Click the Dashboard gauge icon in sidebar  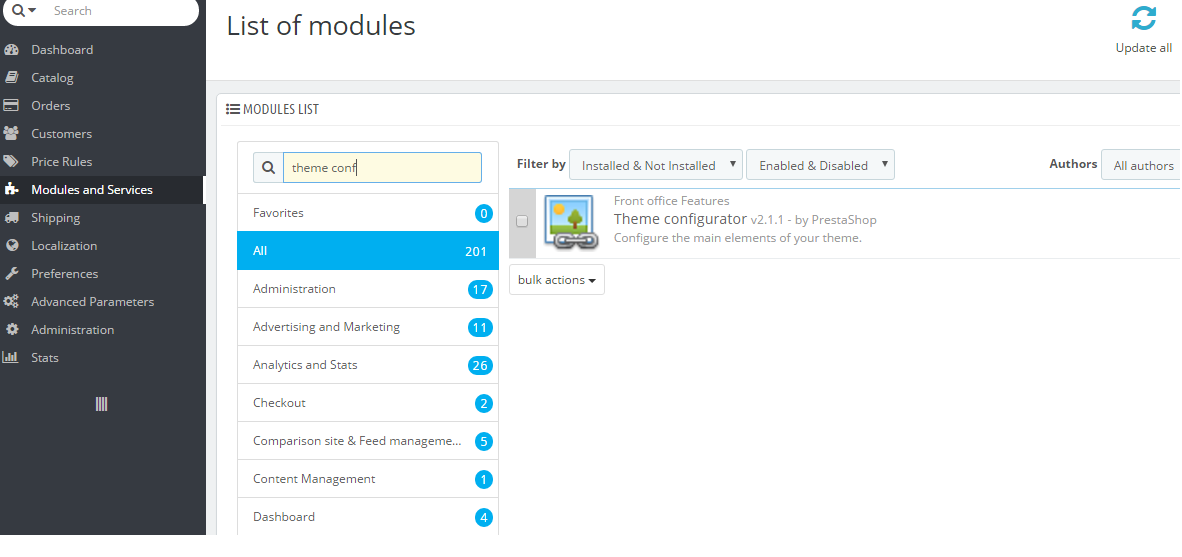coord(12,50)
